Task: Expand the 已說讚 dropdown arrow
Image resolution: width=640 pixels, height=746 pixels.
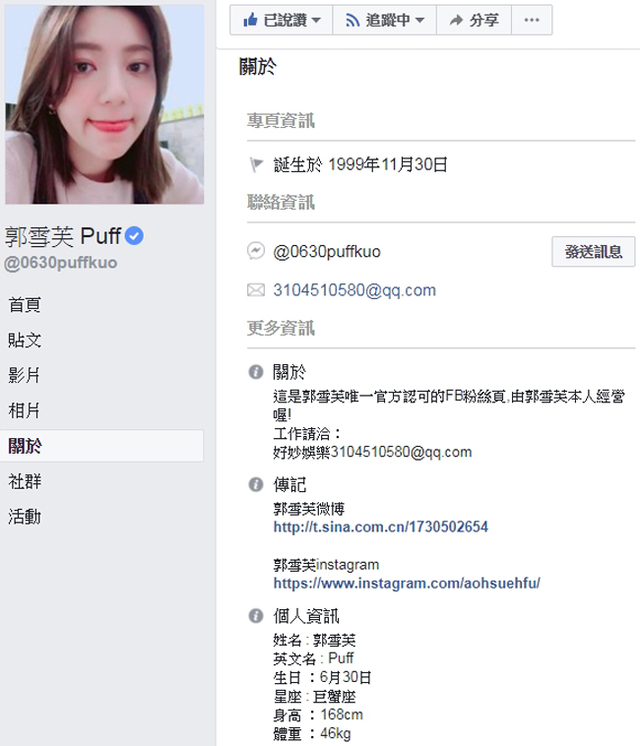Action: click(316, 20)
